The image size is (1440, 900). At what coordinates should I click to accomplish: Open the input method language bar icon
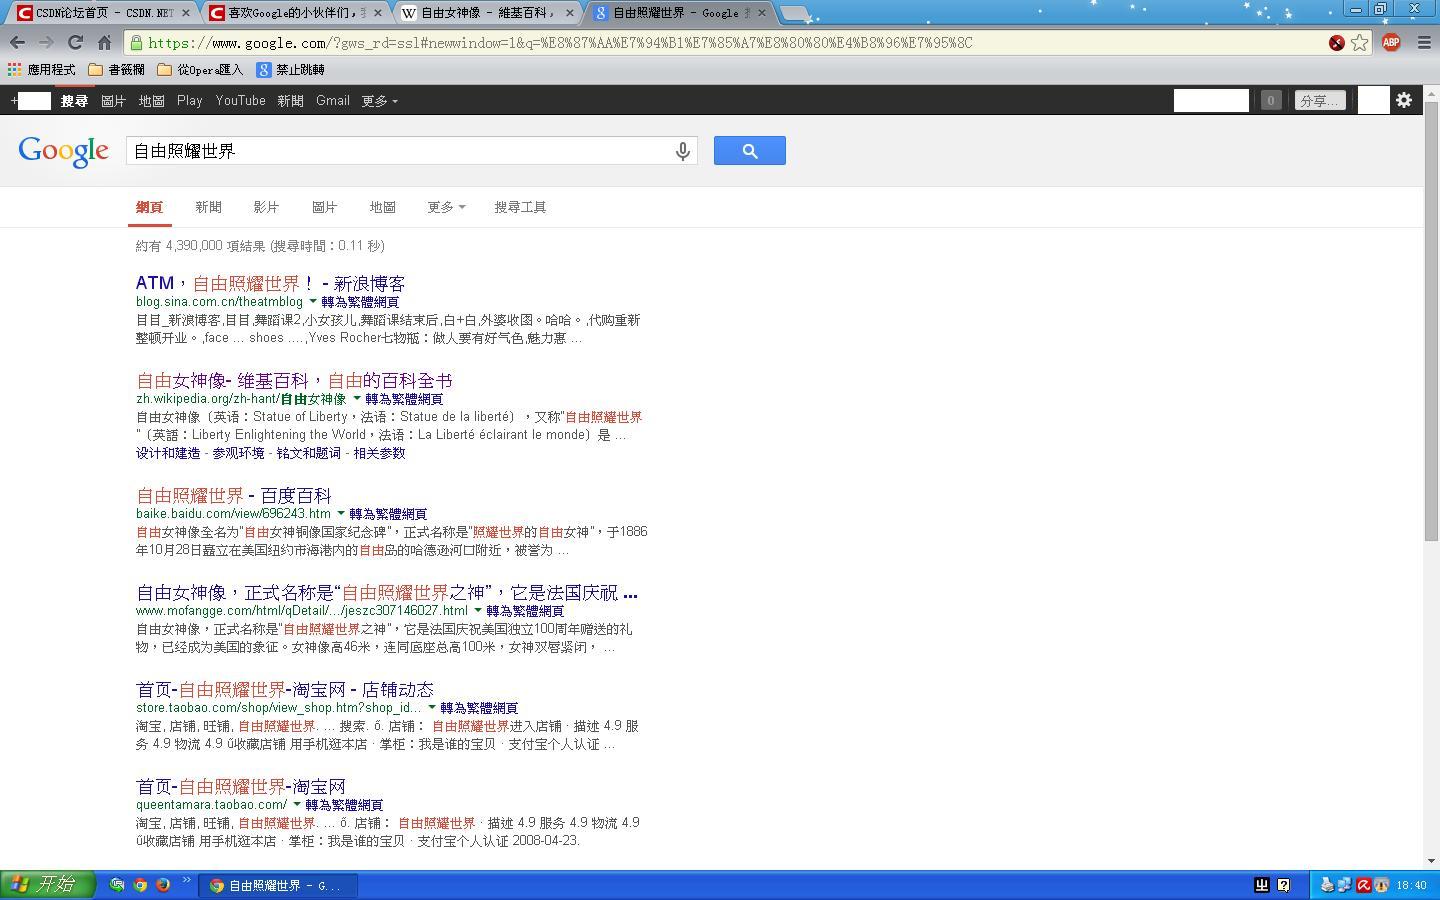click(x=1262, y=885)
